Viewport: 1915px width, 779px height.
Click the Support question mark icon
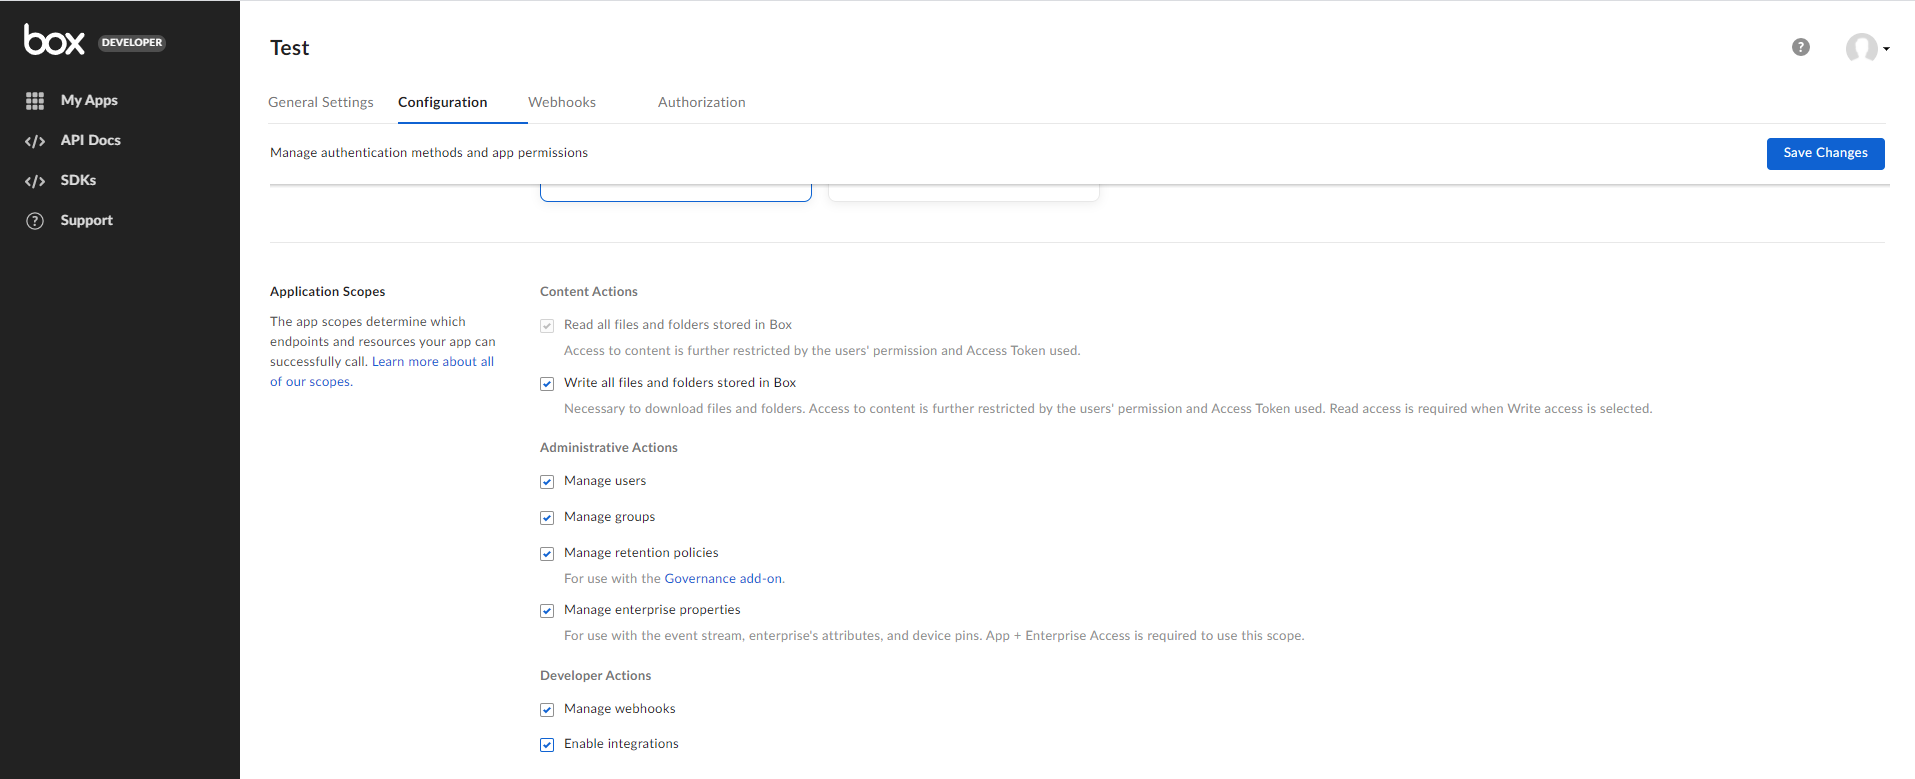35,221
